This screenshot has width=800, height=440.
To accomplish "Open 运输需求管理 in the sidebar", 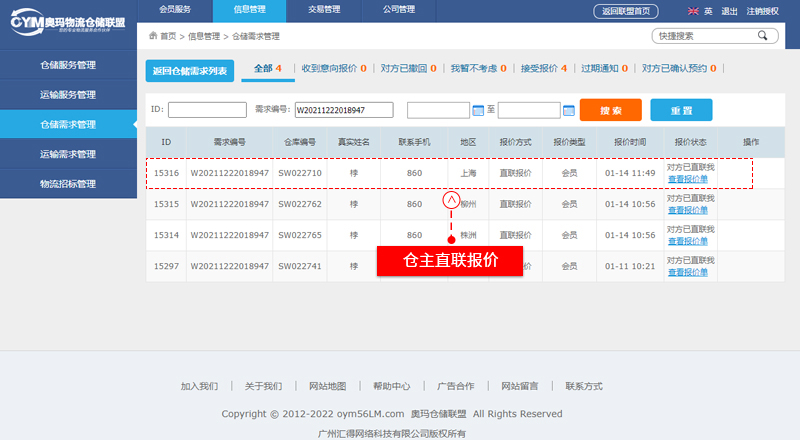I will [68, 154].
